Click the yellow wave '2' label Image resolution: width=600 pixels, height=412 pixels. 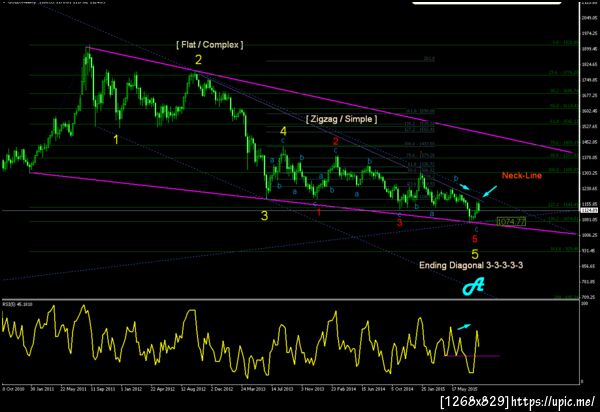(198, 60)
